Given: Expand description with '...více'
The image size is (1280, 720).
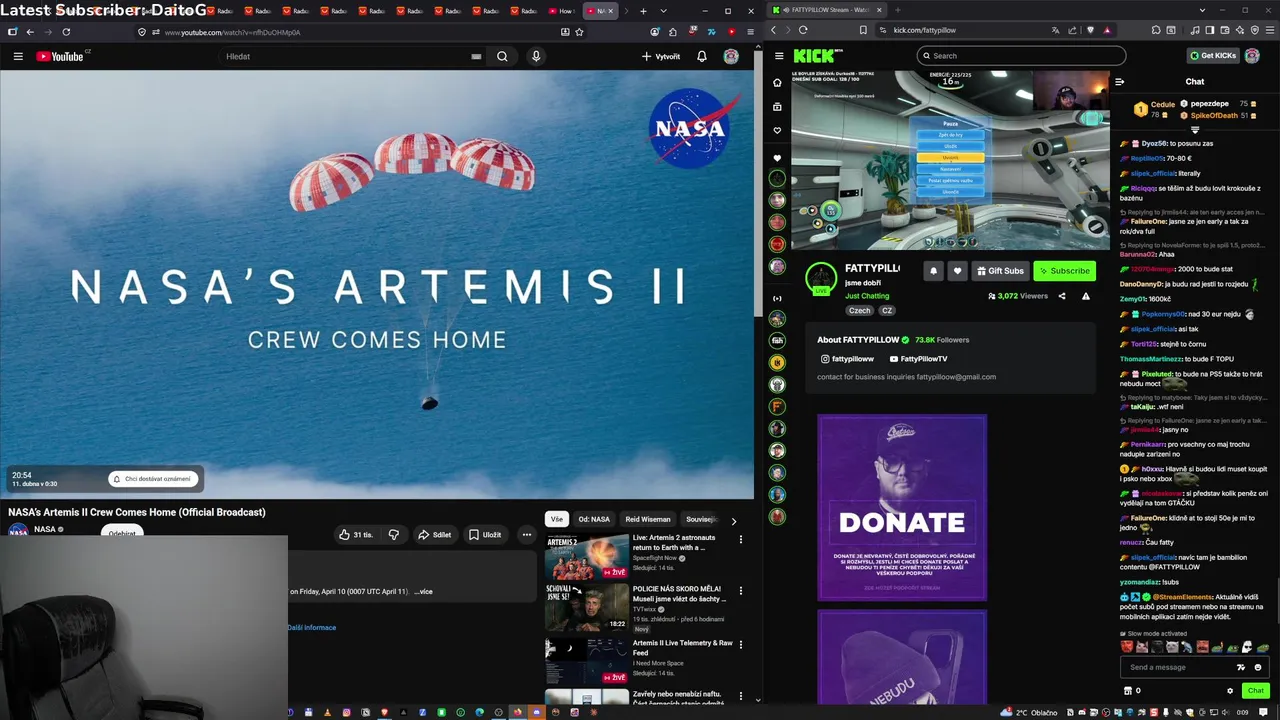Looking at the screenshot, I should (423, 591).
